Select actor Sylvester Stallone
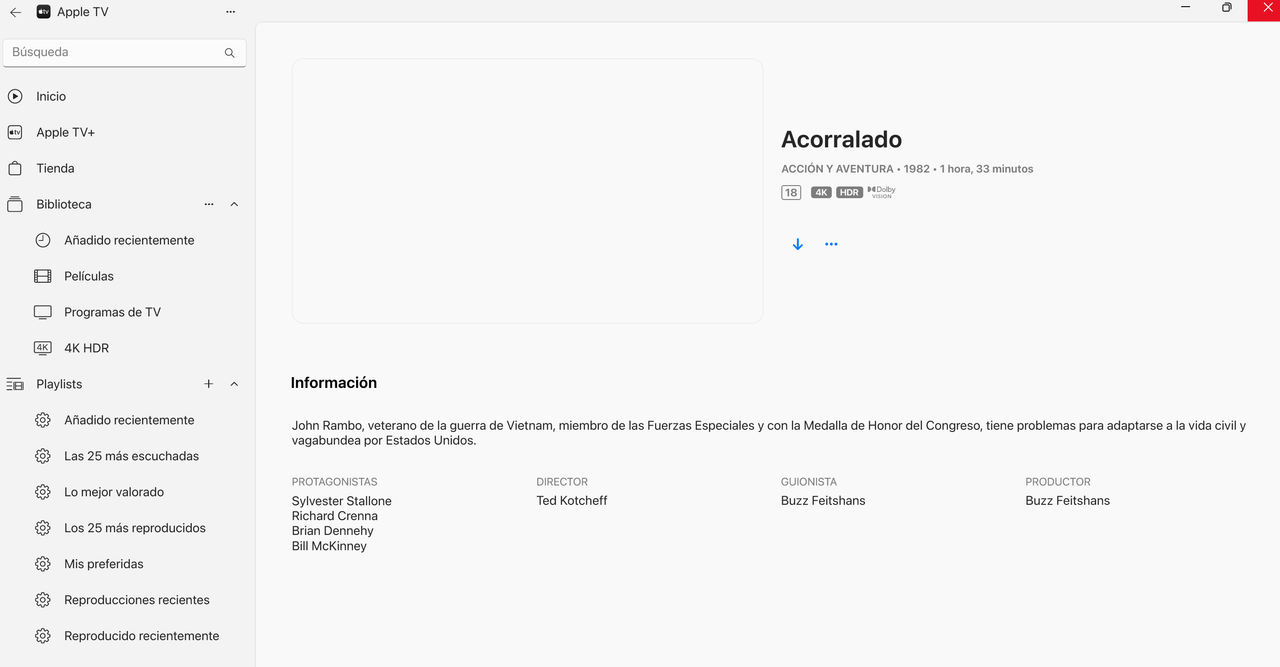 [342, 501]
